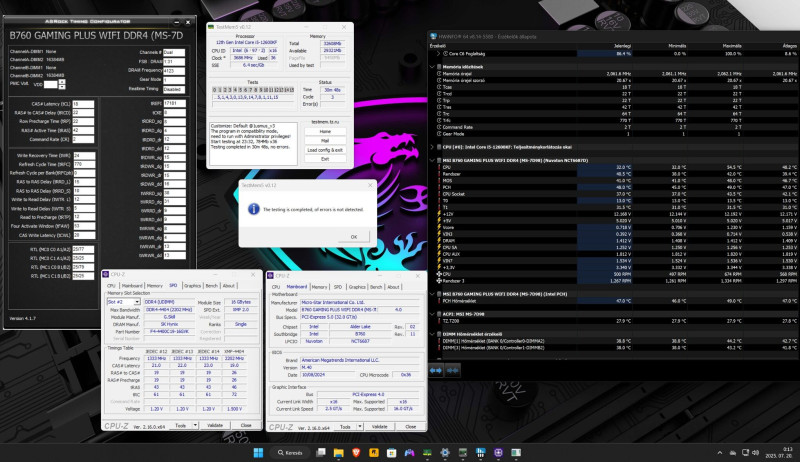Image resolution: width=800 pixels, height=462 pixels.
Task: Open Graphics tab in right CPU-Z window
Action: [357, 287]
